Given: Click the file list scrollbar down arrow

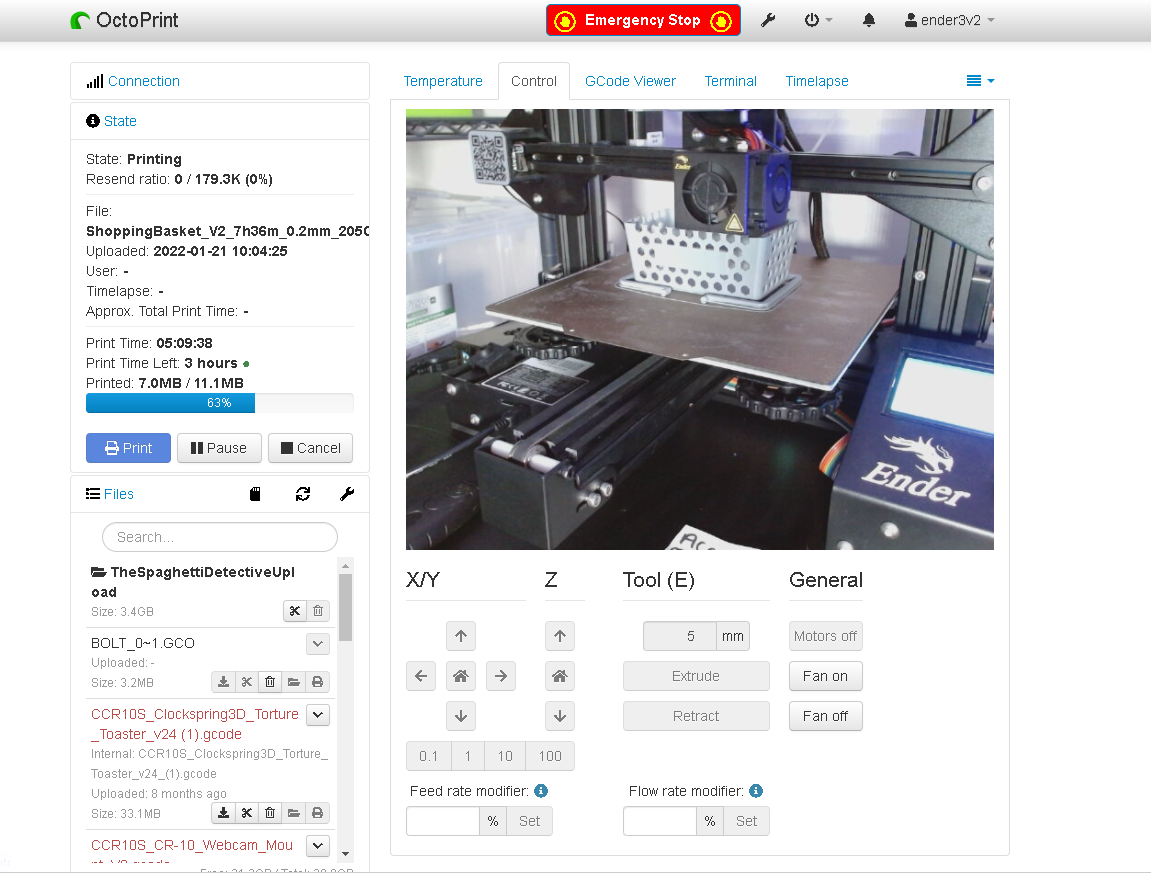Looking at the screenshot, I should pyautogui.click(x=345, y=854).
